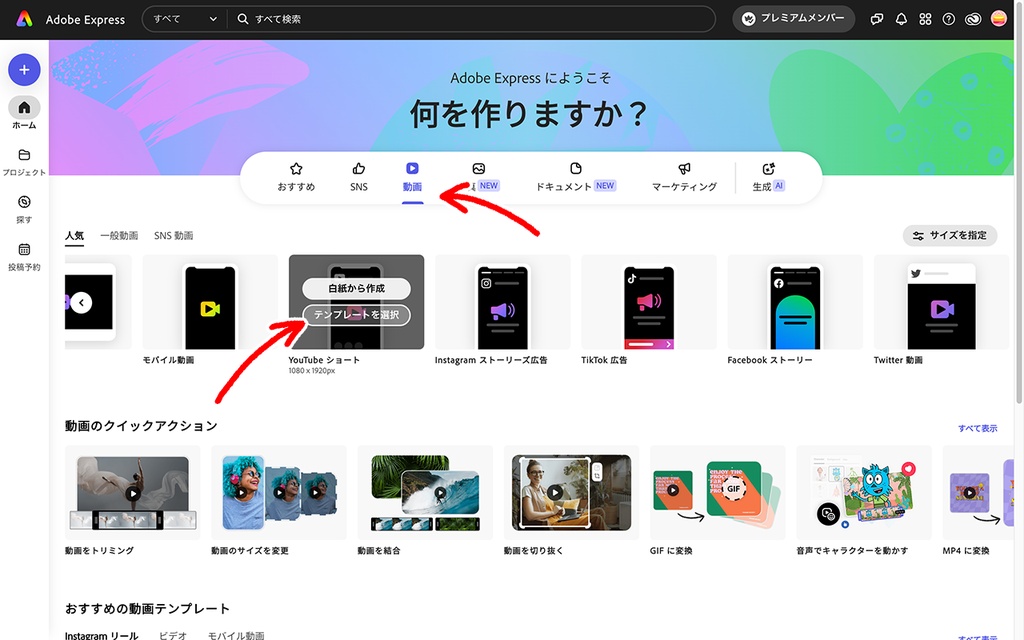Screen dimensions: 1024x640
Task: Open GIF に変換 quick action
Action: (x=718, y=501)
